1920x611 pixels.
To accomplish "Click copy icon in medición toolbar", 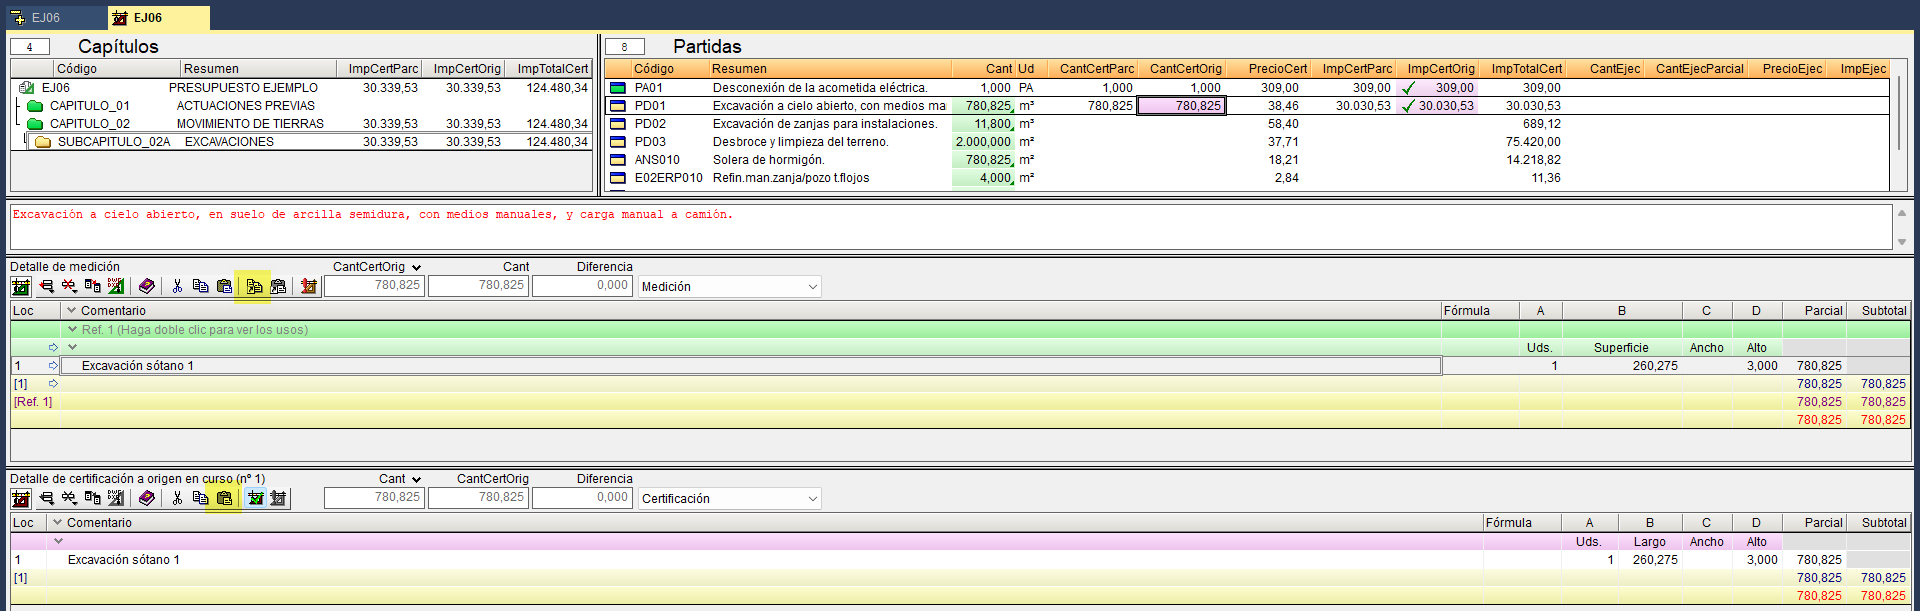I will point(200,287).
